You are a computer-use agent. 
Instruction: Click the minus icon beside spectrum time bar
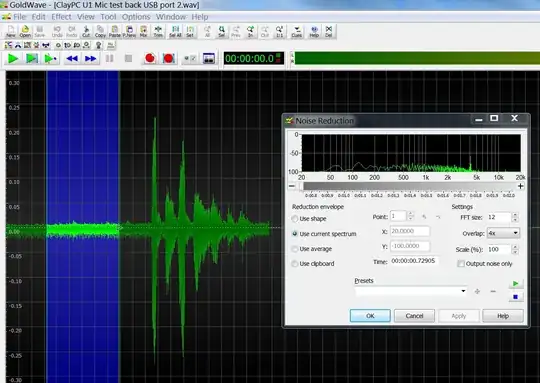292,186
